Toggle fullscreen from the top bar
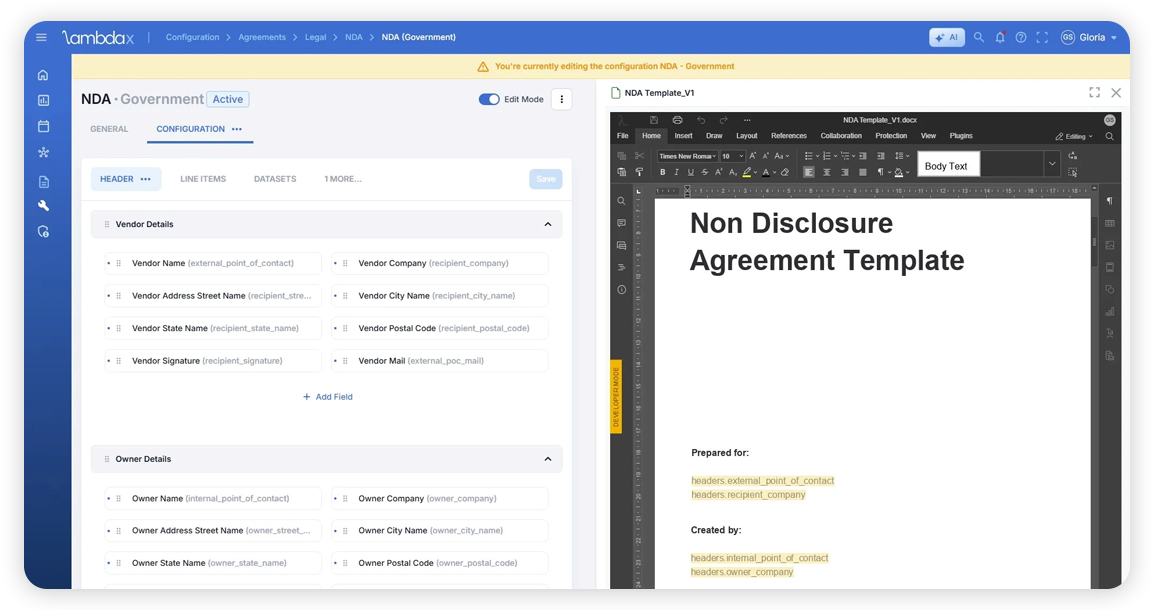 coord(1042,37)
